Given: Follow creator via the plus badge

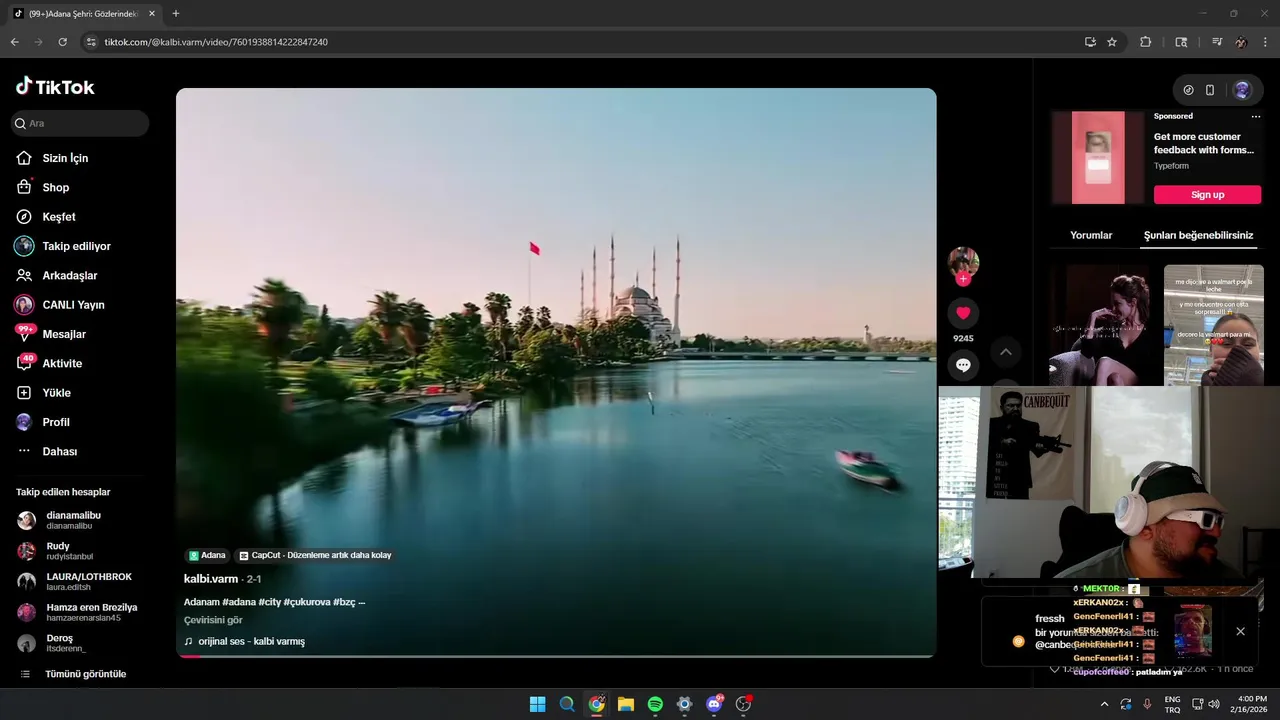Looking at the screenshot, I should coord(963,279).
